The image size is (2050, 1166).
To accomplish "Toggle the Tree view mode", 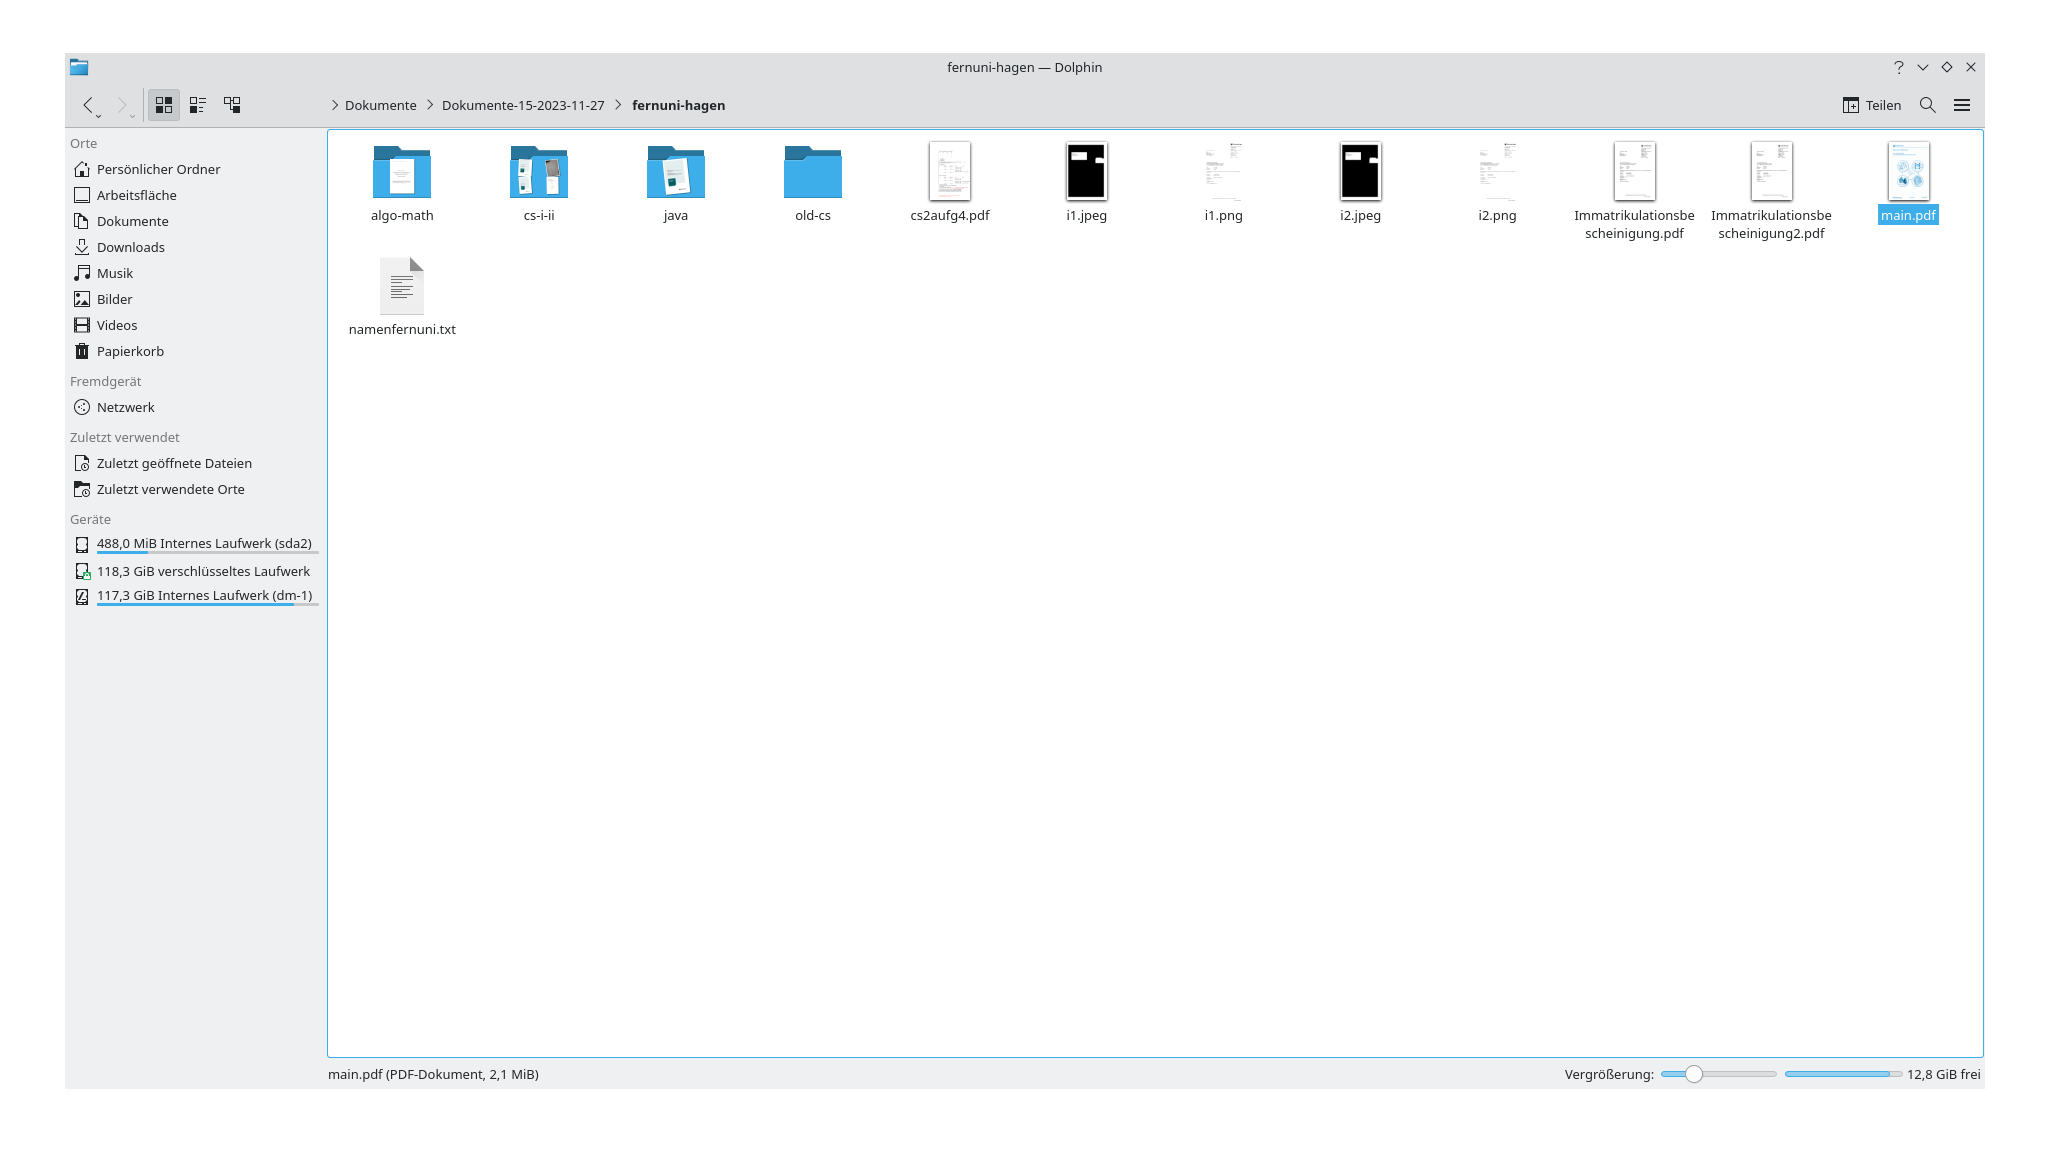I will tap(232, 104).
